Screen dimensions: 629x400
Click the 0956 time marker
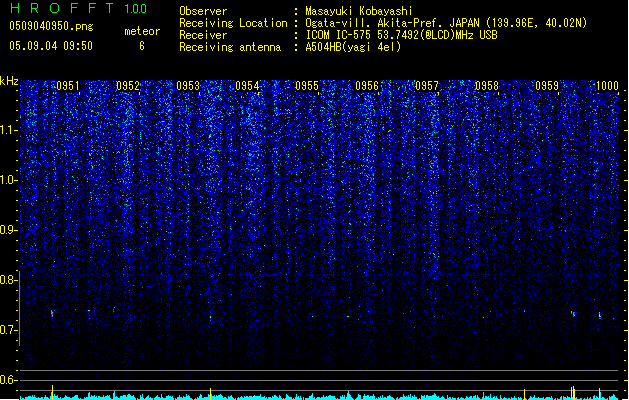(x=367, y=86)
